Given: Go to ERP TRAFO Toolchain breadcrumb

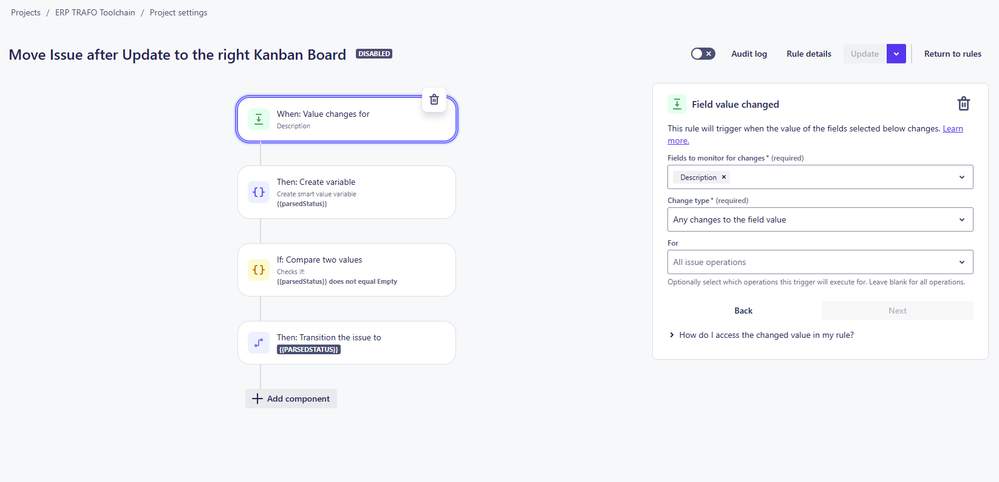Looking at the screenshot, I should pyautogui.click(x=95, y=13).
